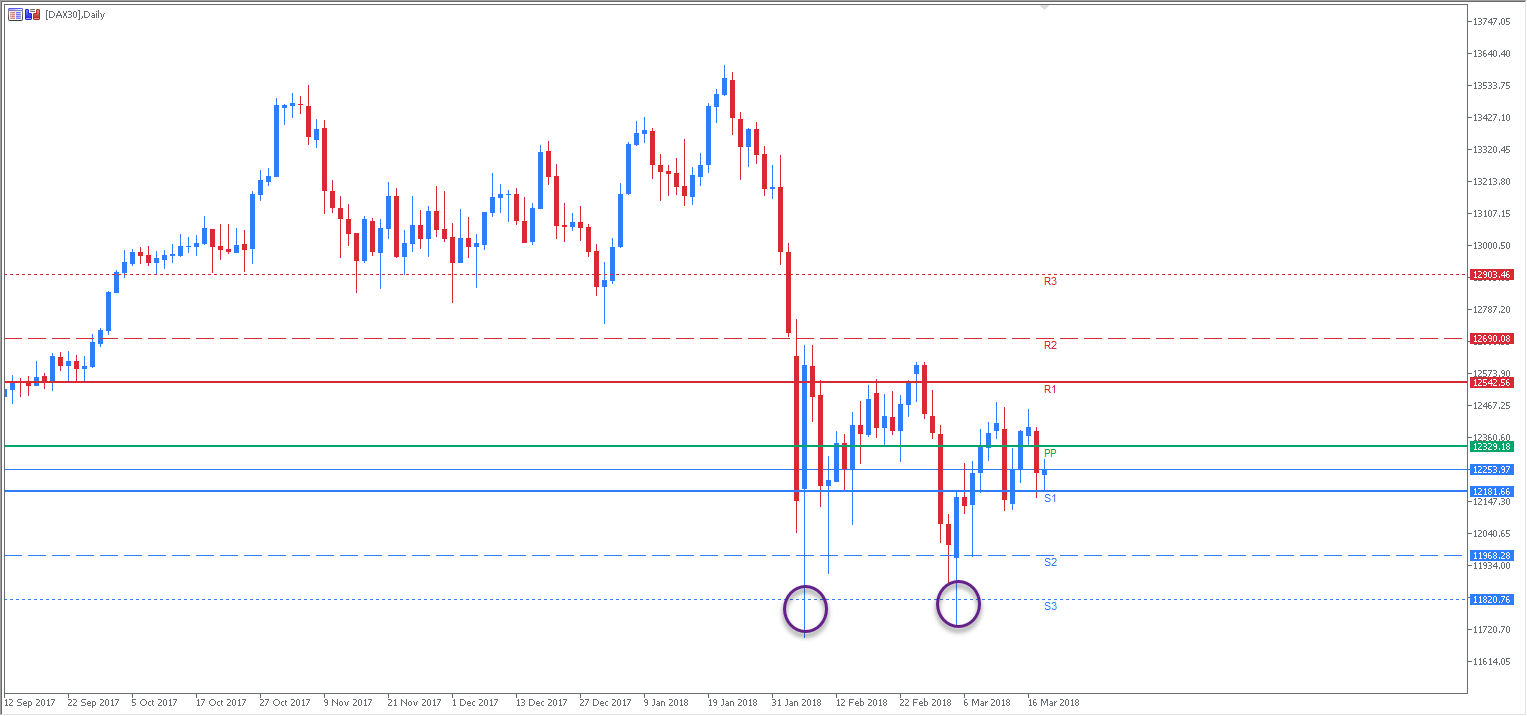Click the 27 Oct 2017 date label
1527x716 pixels.
[x=285, y=703]
